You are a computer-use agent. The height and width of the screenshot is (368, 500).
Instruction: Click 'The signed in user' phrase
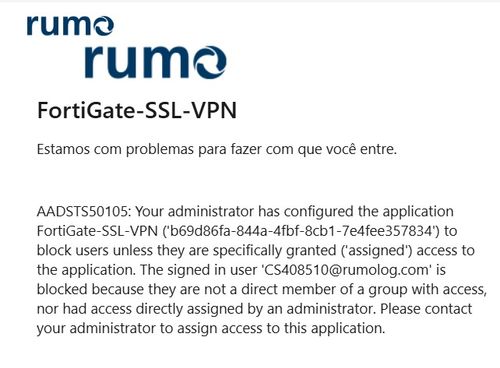coord(198,270)
